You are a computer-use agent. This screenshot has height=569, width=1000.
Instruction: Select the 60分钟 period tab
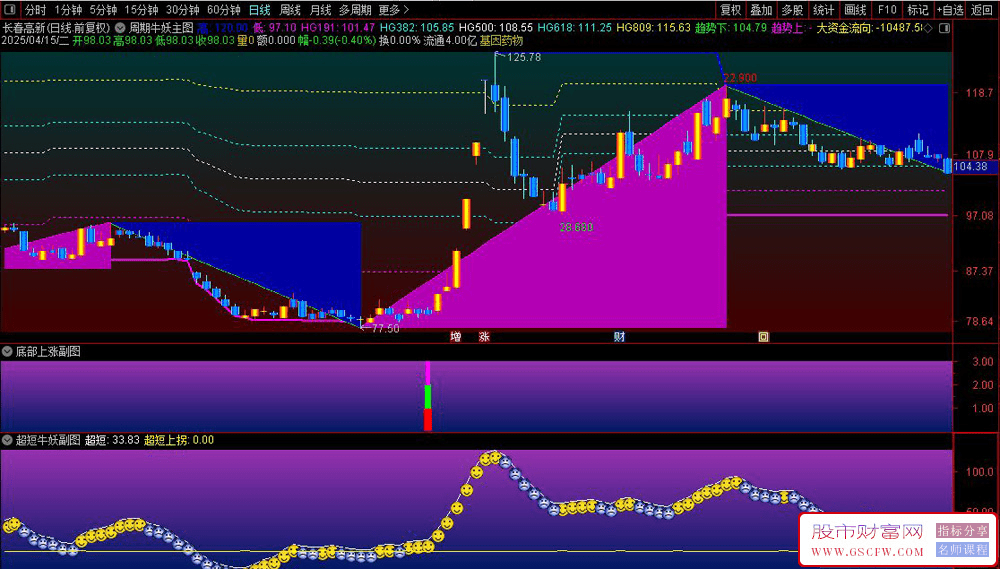224,10
